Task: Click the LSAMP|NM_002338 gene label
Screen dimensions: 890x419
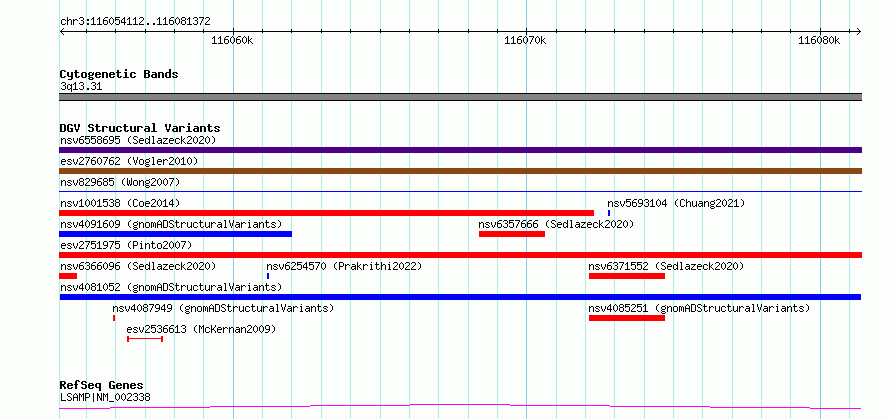Action: tap(105, 397)
